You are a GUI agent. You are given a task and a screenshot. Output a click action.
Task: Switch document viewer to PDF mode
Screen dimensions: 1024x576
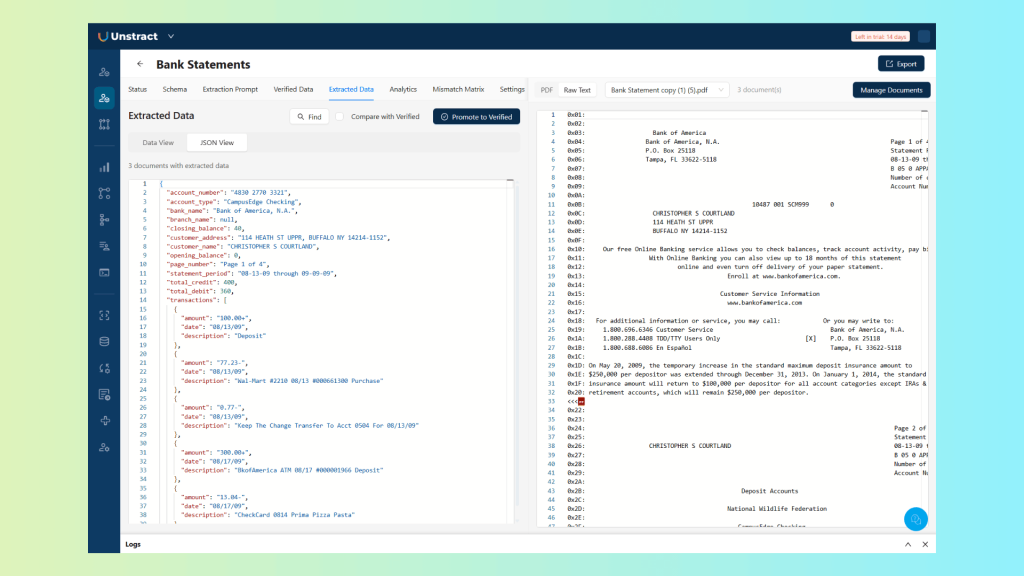547,90
